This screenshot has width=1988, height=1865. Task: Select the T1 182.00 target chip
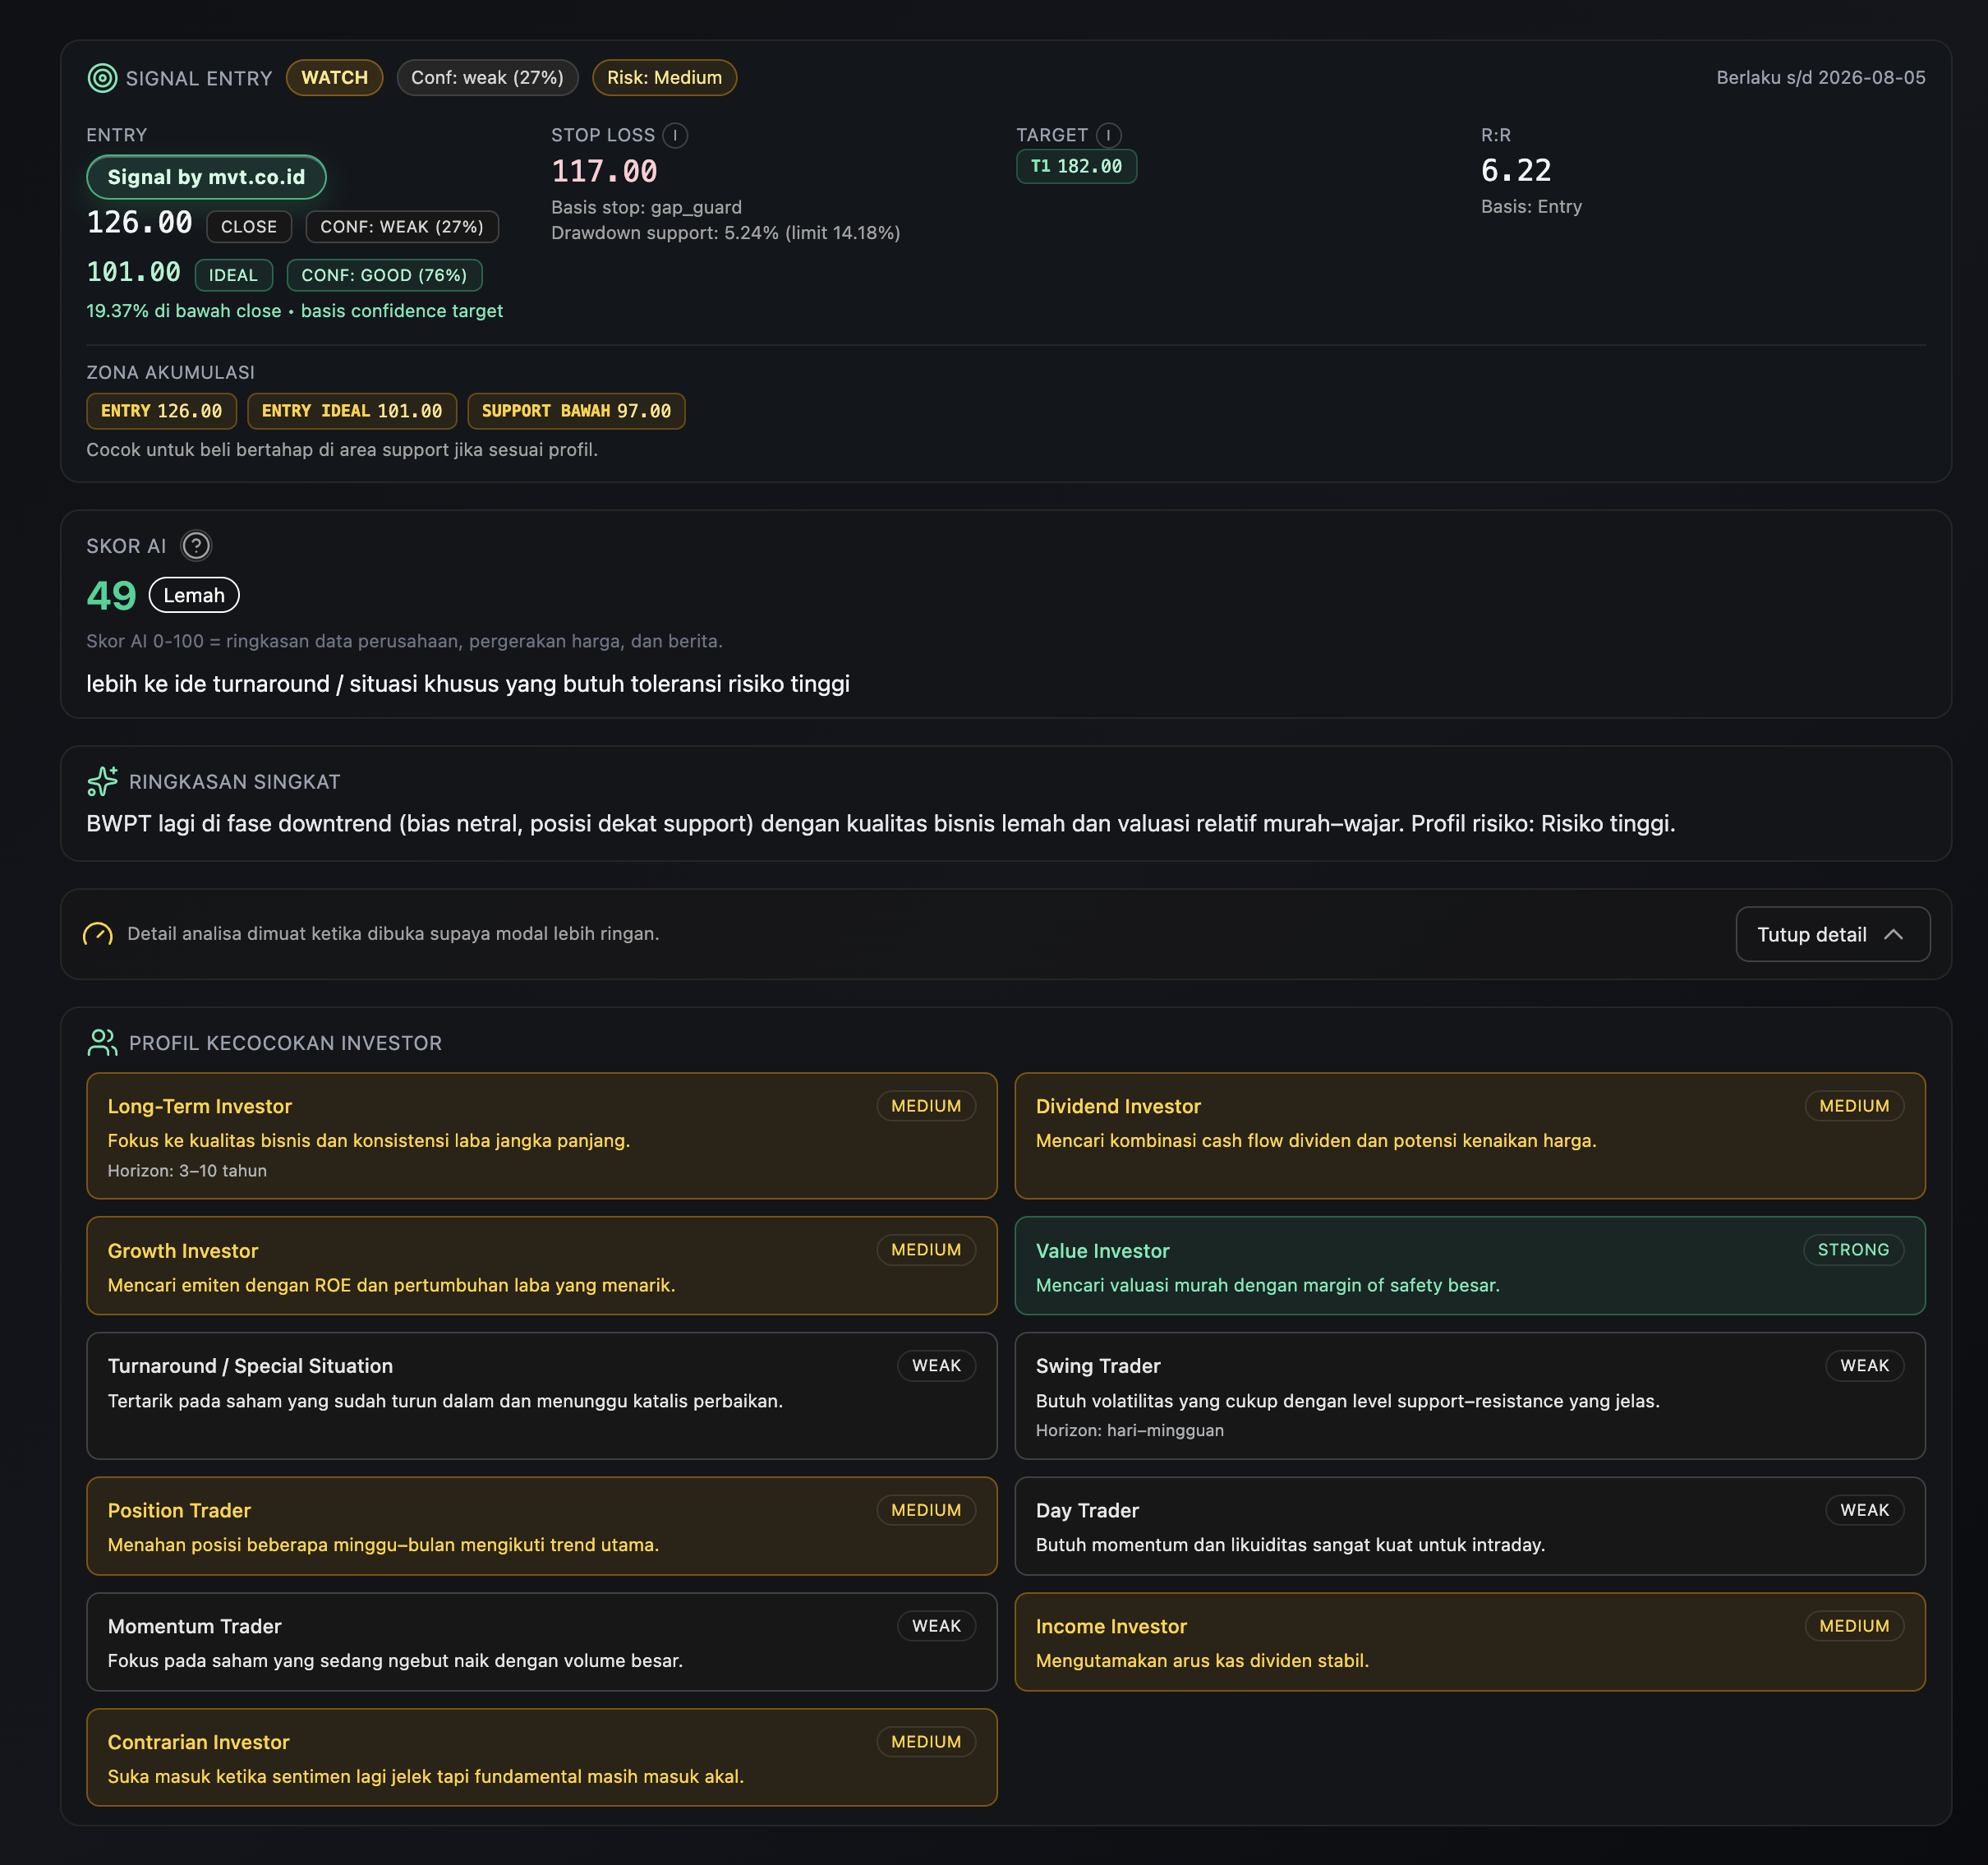pyautogui.click(x=1076, y=166)
